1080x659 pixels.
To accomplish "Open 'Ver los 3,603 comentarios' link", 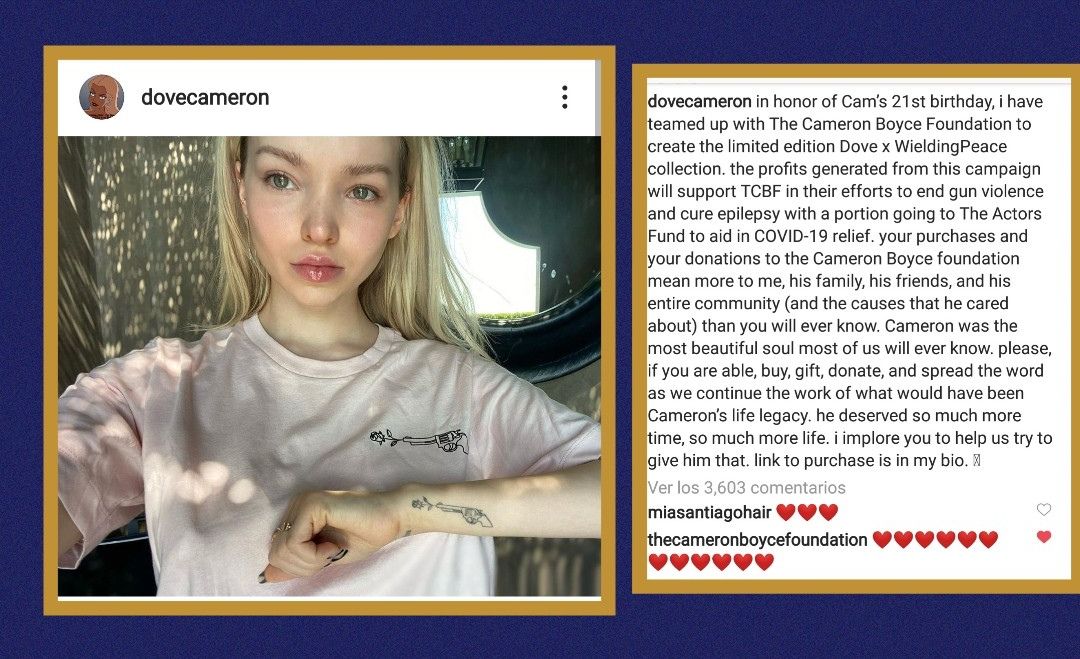I will point(747,488).
